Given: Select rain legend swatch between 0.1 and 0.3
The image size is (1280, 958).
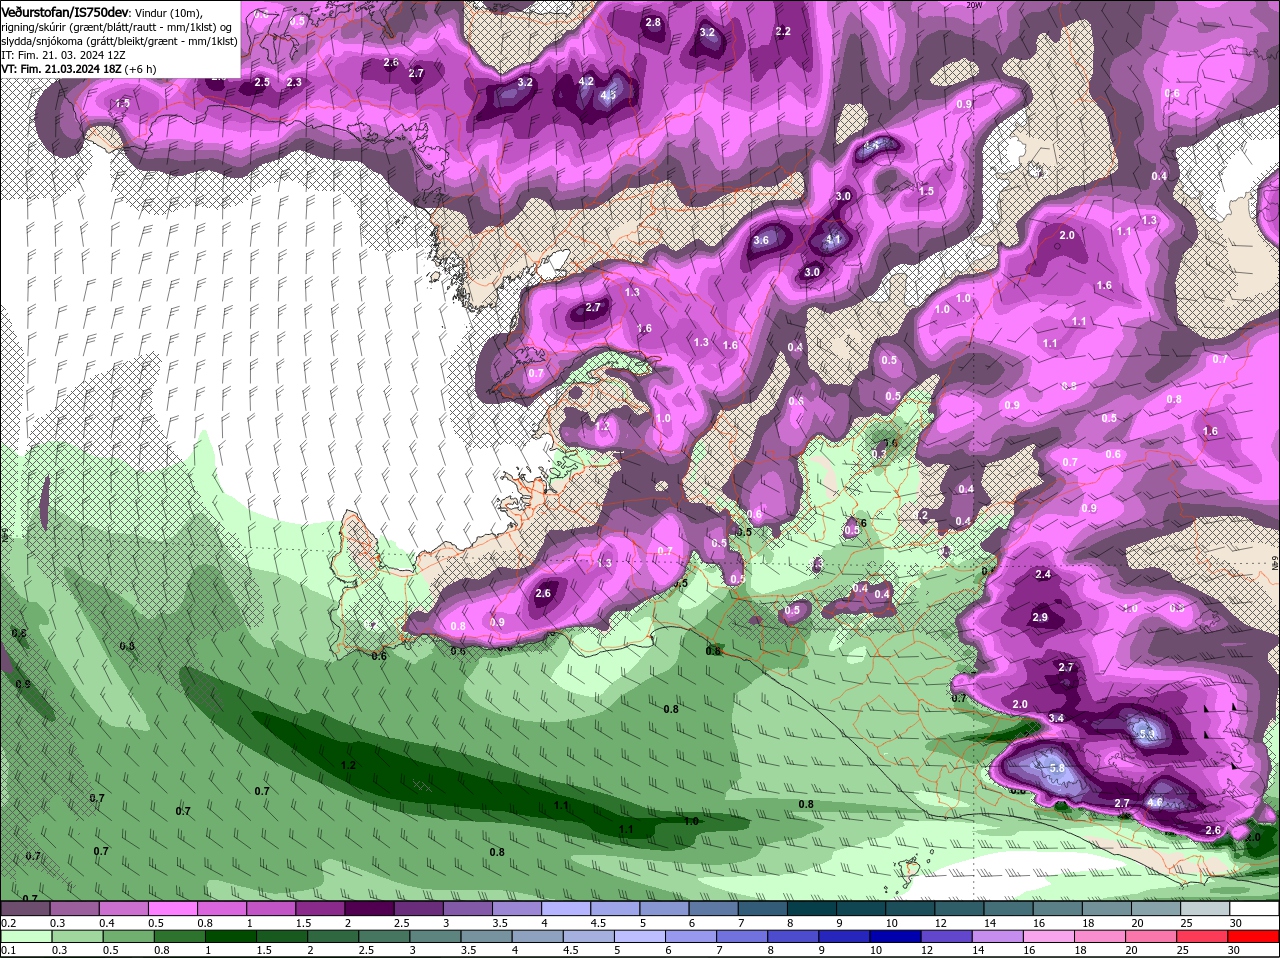Looking at the screenshot, I should tap(25, 936).
